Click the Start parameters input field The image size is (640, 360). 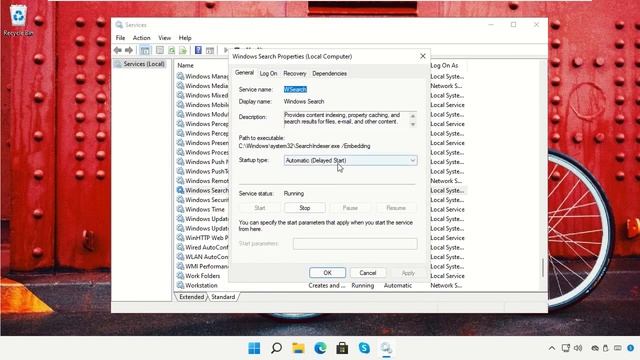355,244
